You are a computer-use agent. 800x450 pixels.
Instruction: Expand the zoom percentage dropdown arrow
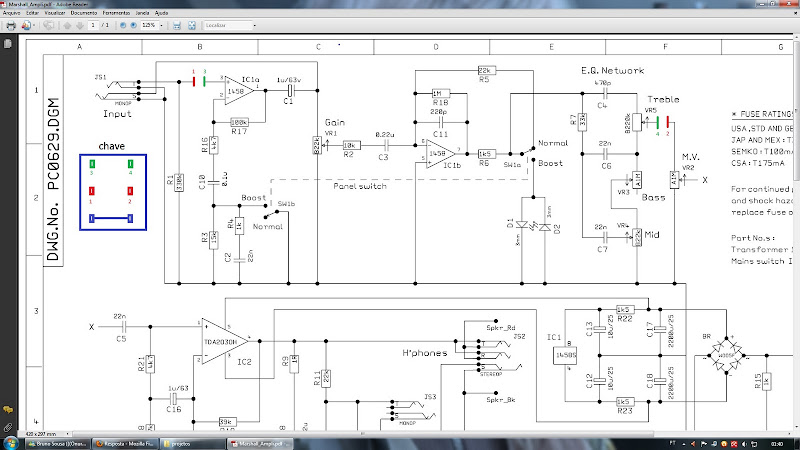[x=163, y=24]
